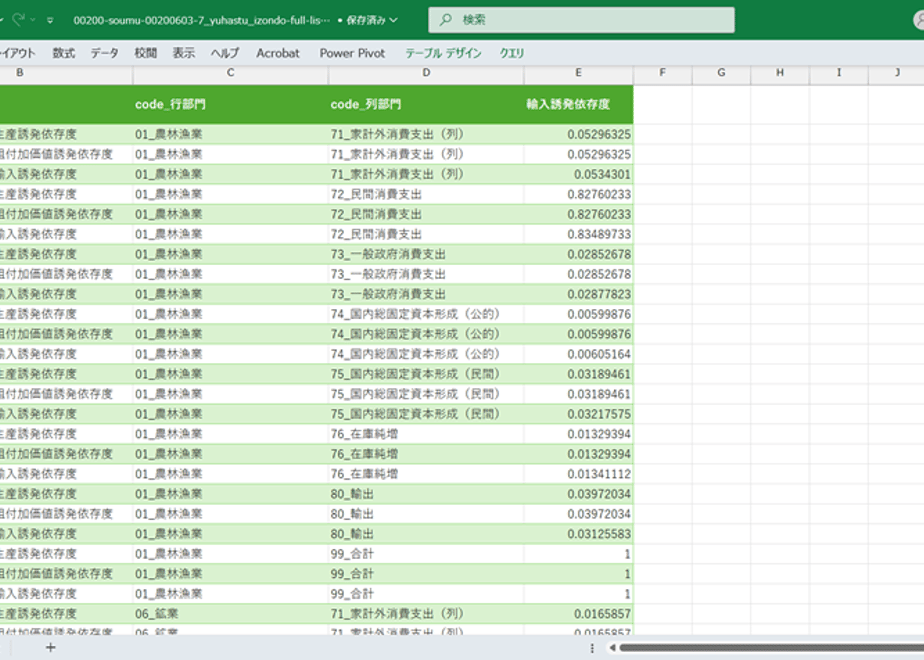Select column J header
Screen dimensions: 924x660
pyautogui.click(x=896, y=72)
